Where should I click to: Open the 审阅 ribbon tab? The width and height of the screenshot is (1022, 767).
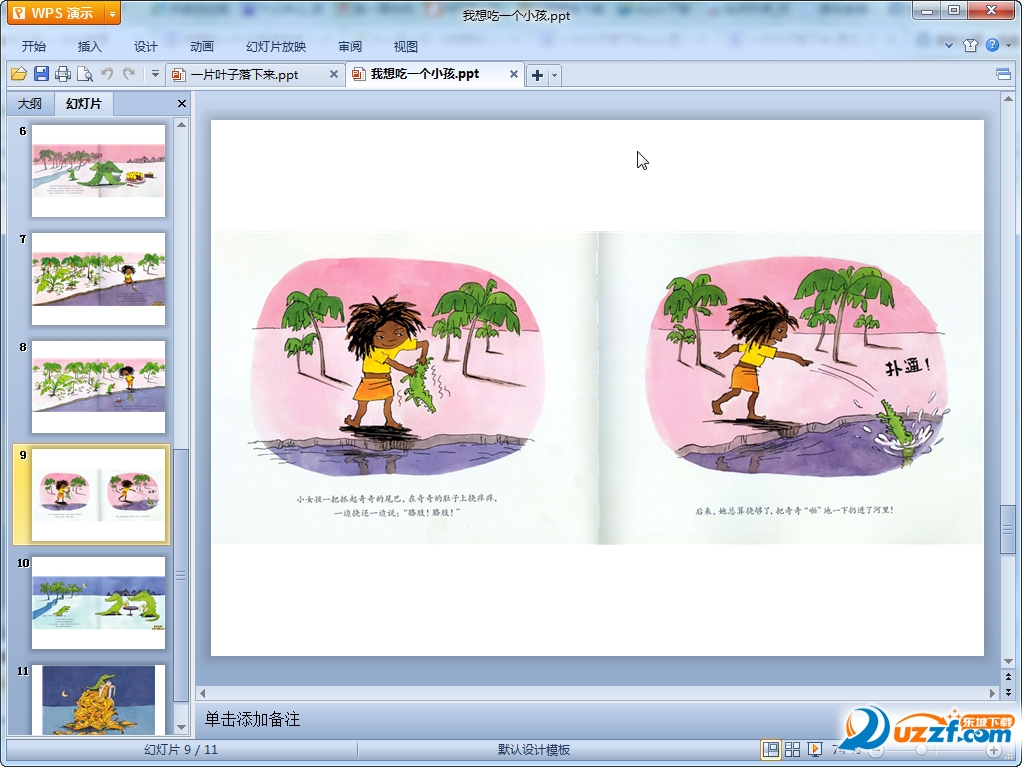[x=350, y=46]
